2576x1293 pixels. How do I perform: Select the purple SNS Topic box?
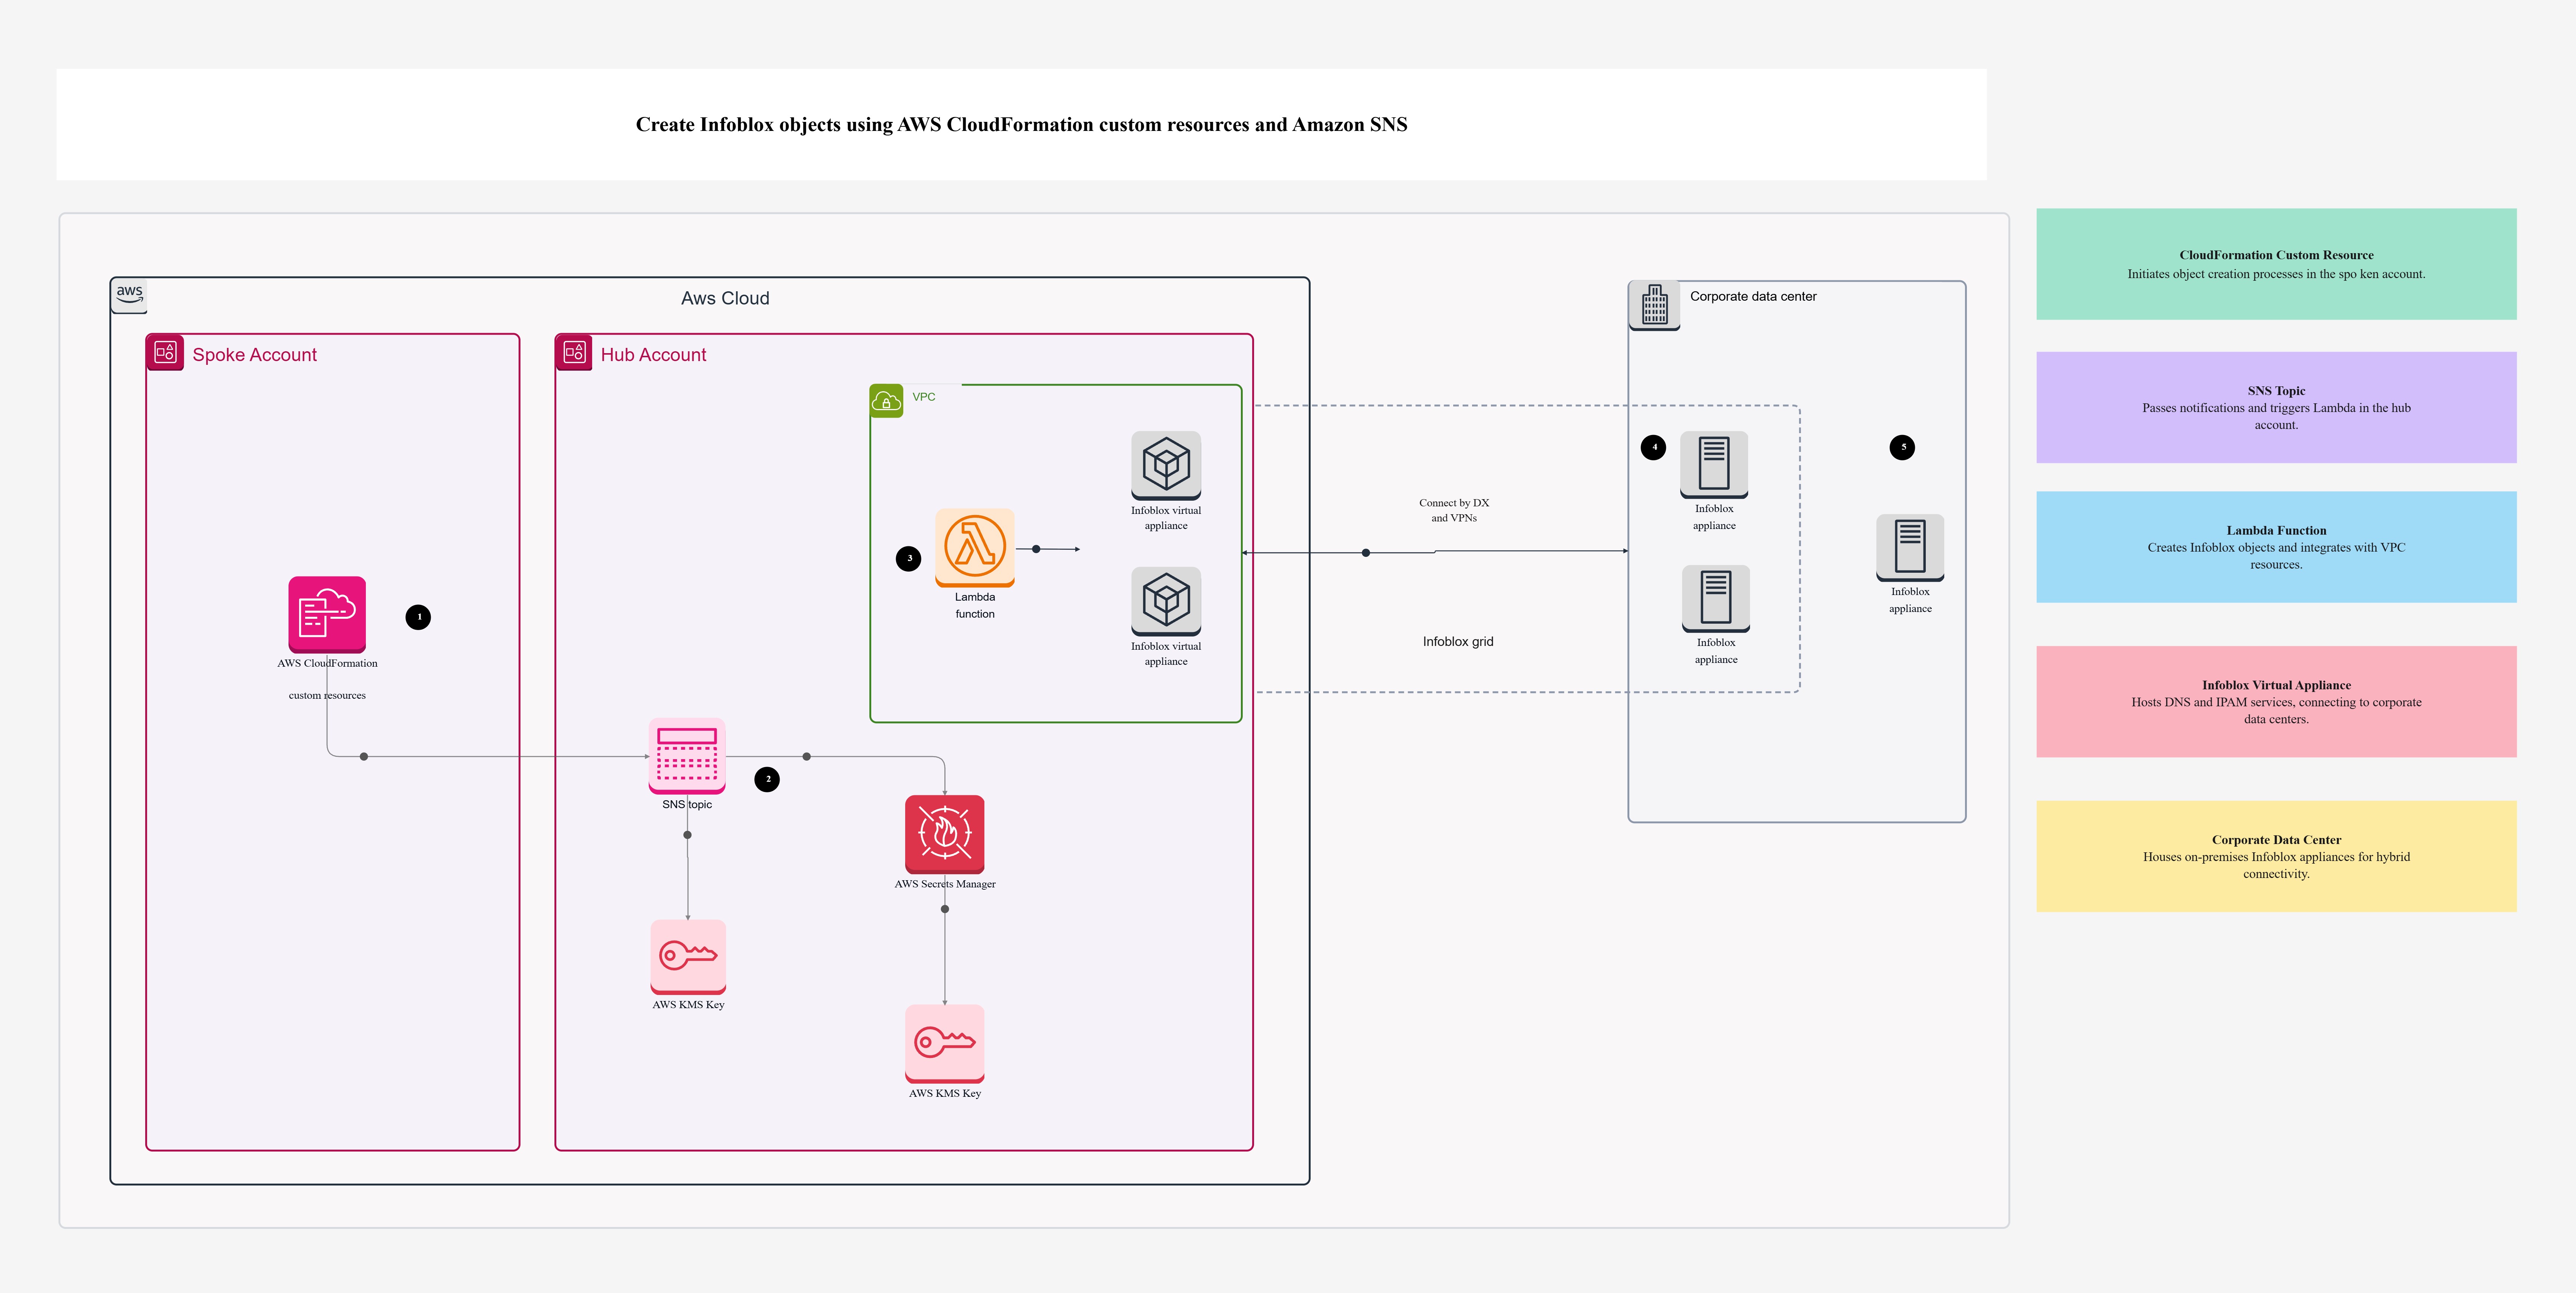2276,407
